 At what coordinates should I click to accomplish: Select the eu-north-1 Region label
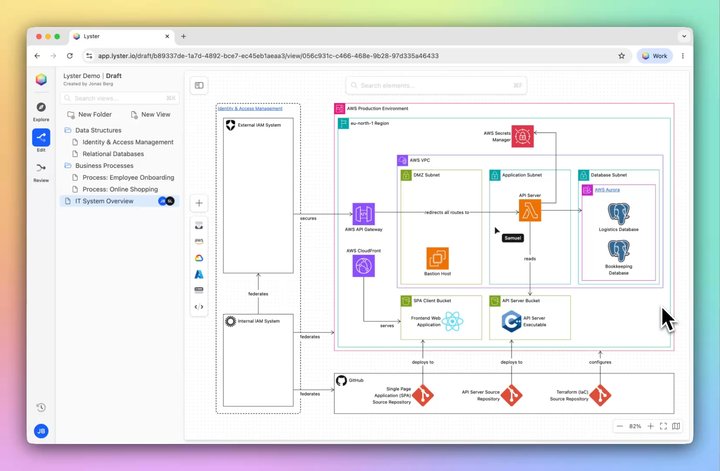click(x=370, y=123)
